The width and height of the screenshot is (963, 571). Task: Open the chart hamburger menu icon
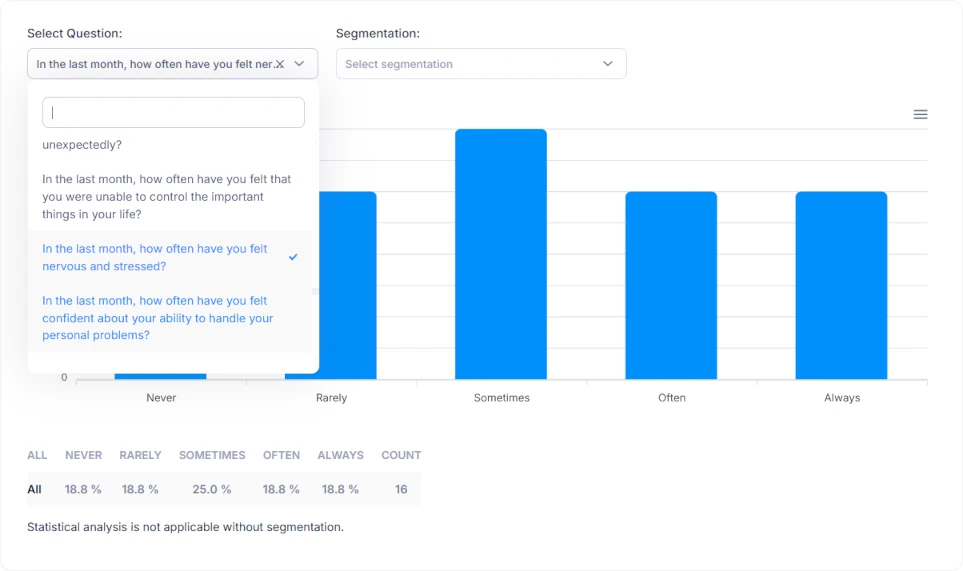pos(920,114)
